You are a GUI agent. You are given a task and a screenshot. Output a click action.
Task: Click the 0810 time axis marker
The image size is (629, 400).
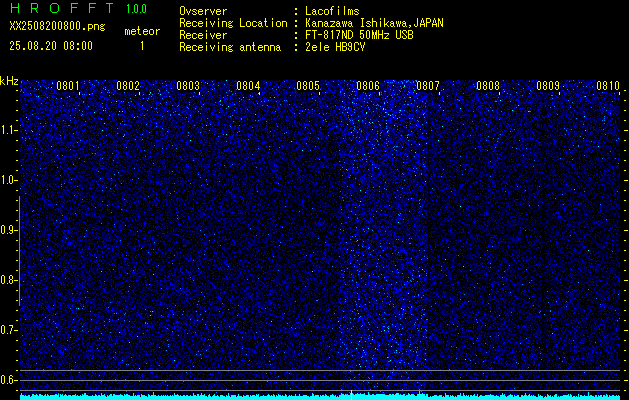(x=608, y=86)
